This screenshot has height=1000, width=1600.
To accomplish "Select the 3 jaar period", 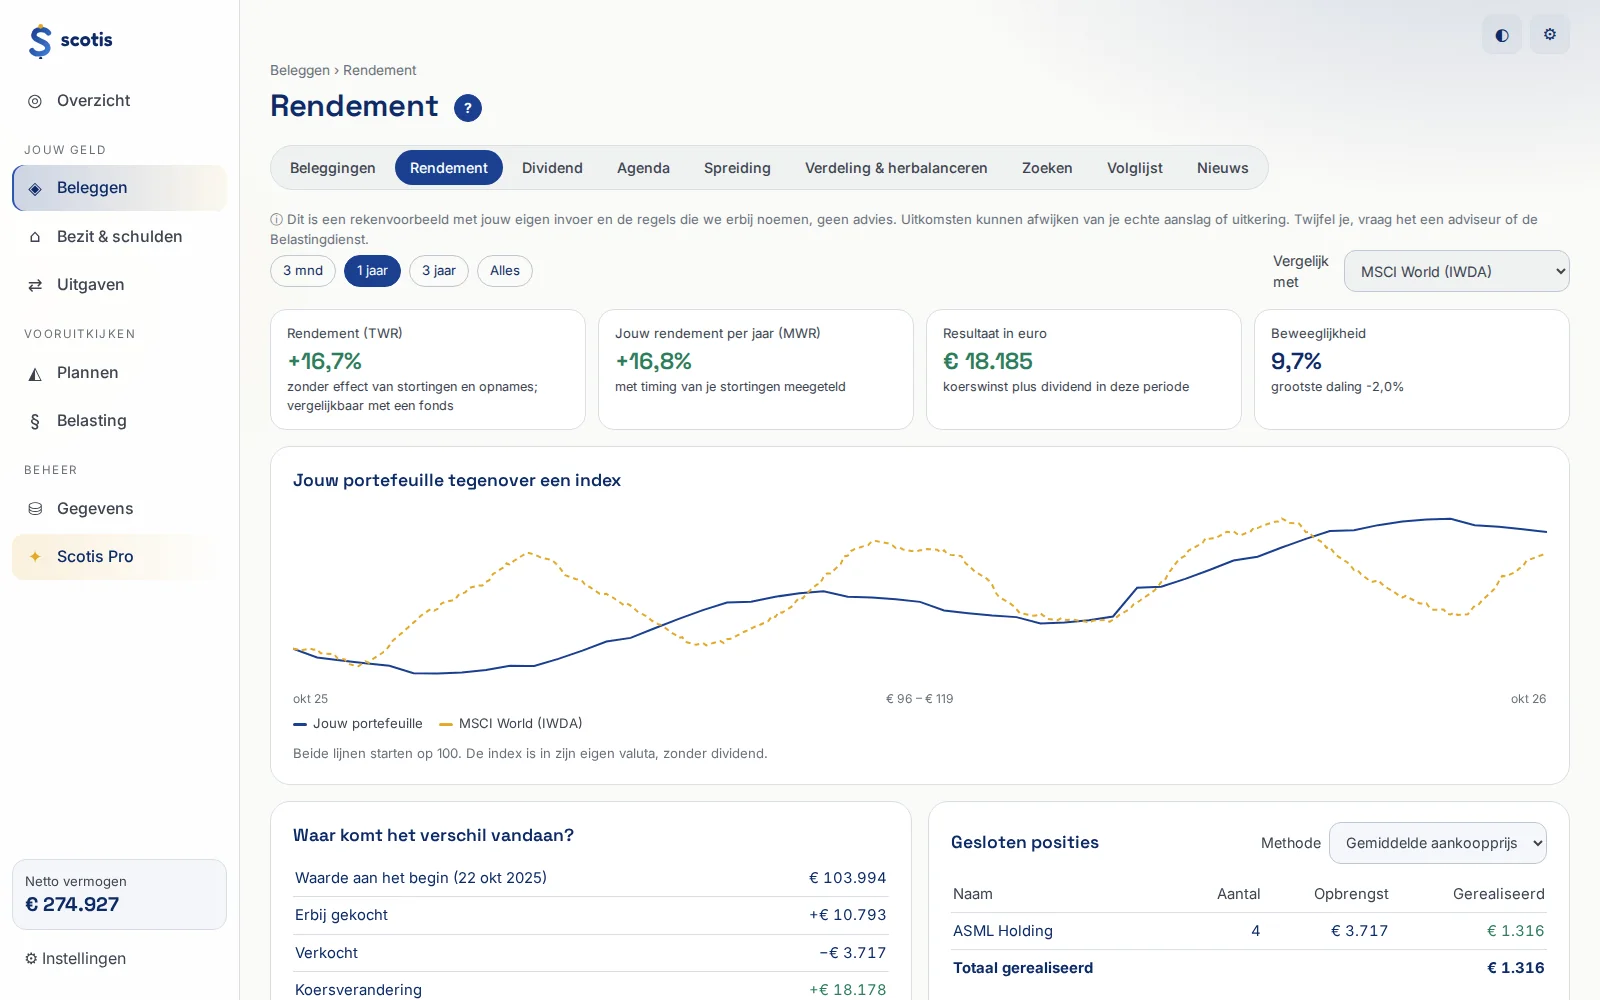I will [439, 271].
